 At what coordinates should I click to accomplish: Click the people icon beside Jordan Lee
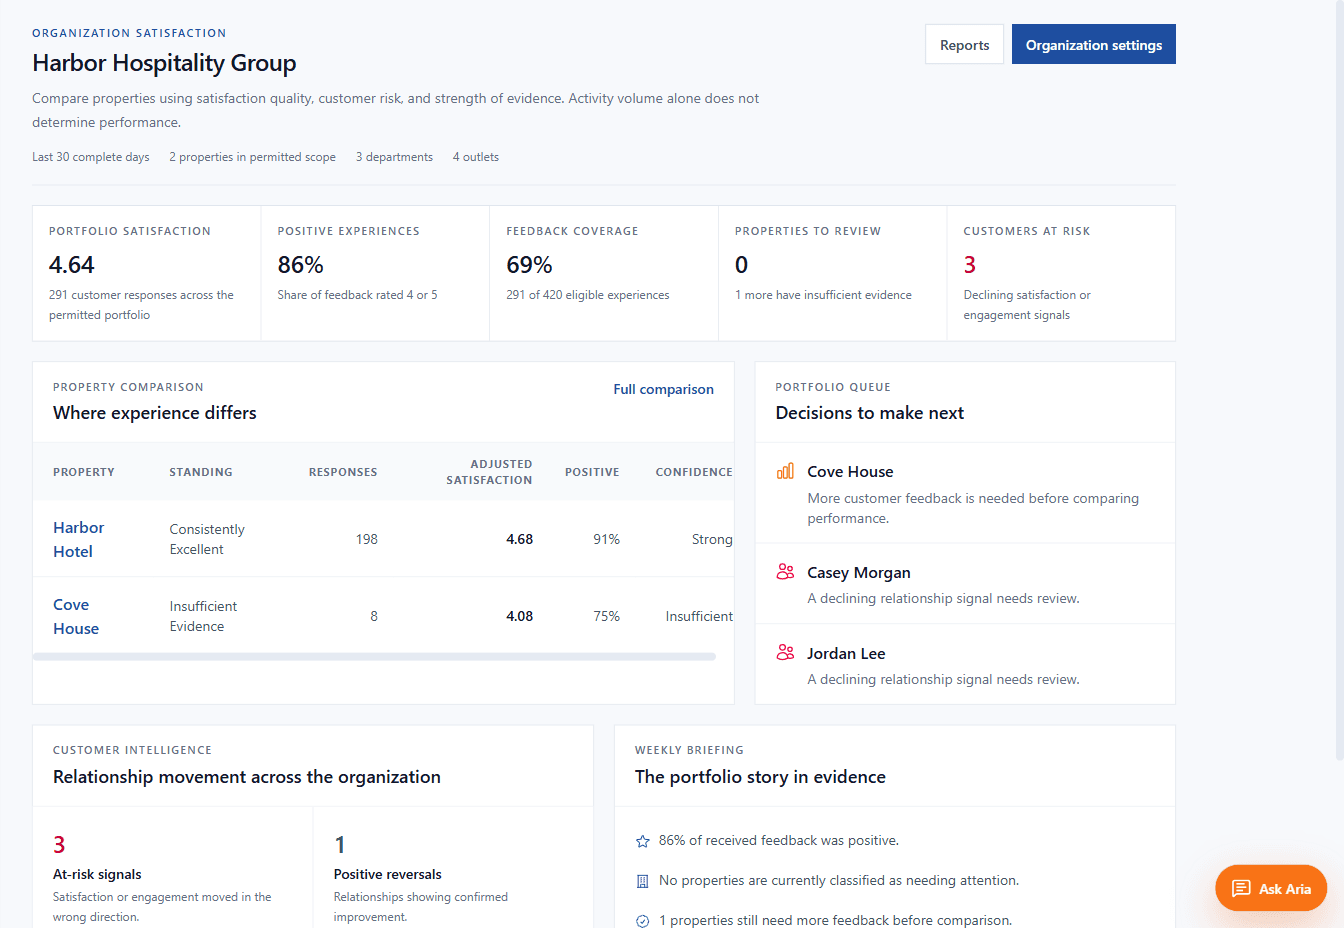pyautogui.click(x=785, y=653)
